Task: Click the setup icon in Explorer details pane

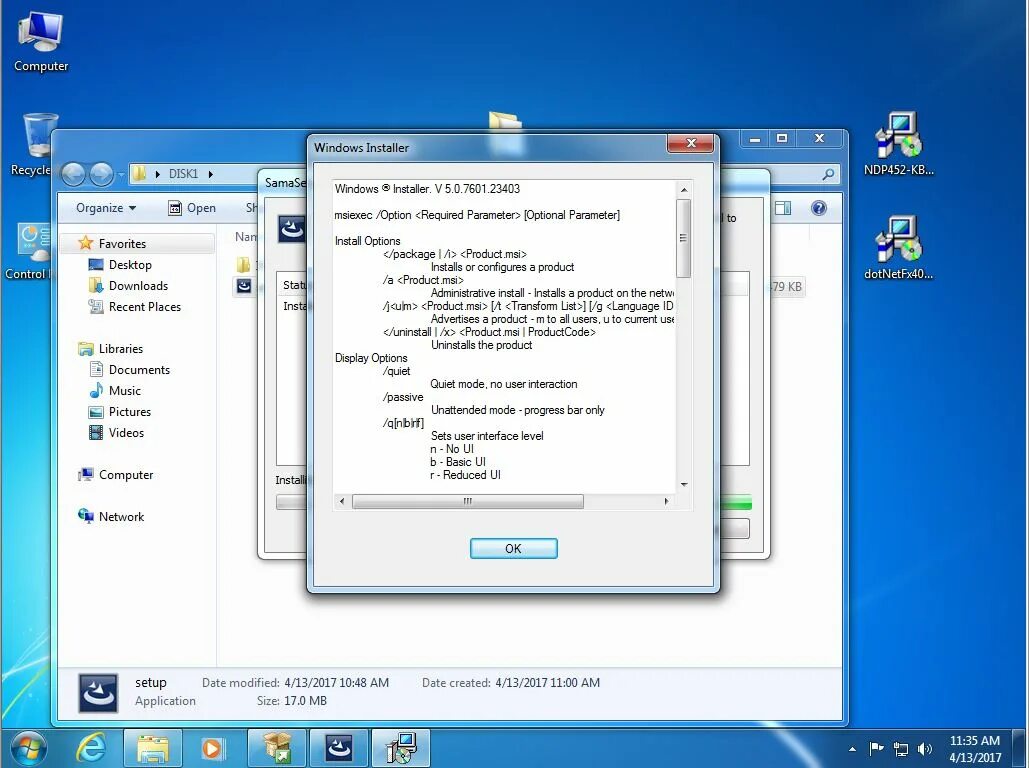Action: tap(98, 693)
